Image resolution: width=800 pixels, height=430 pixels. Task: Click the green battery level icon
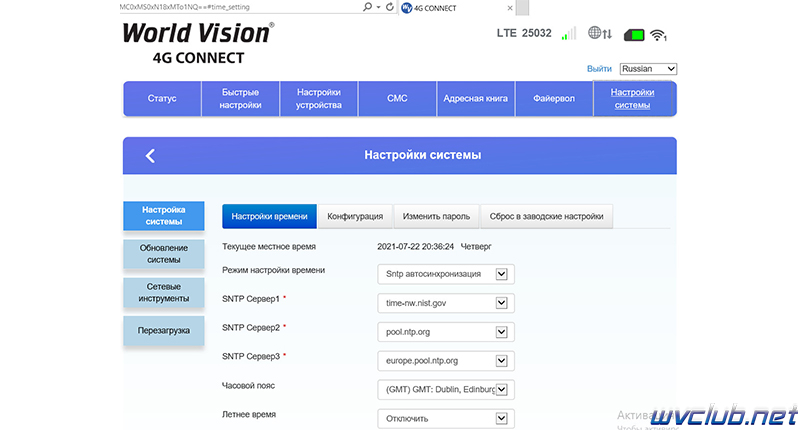tap(634, 35)
